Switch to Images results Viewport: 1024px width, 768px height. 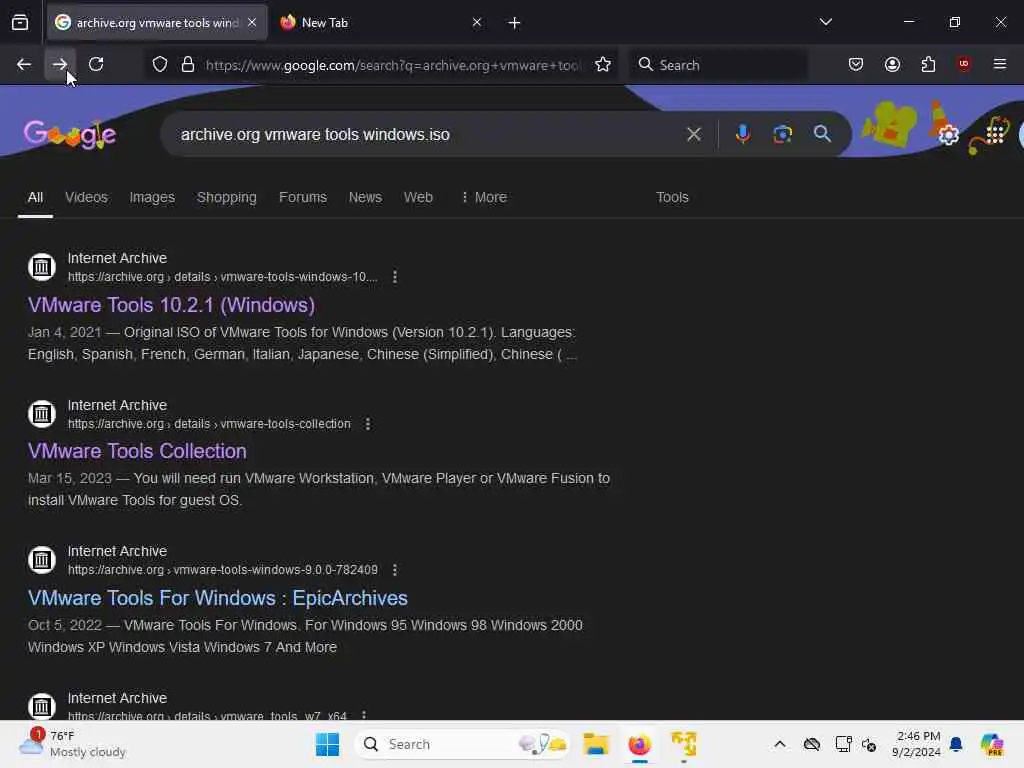[152, 197]
